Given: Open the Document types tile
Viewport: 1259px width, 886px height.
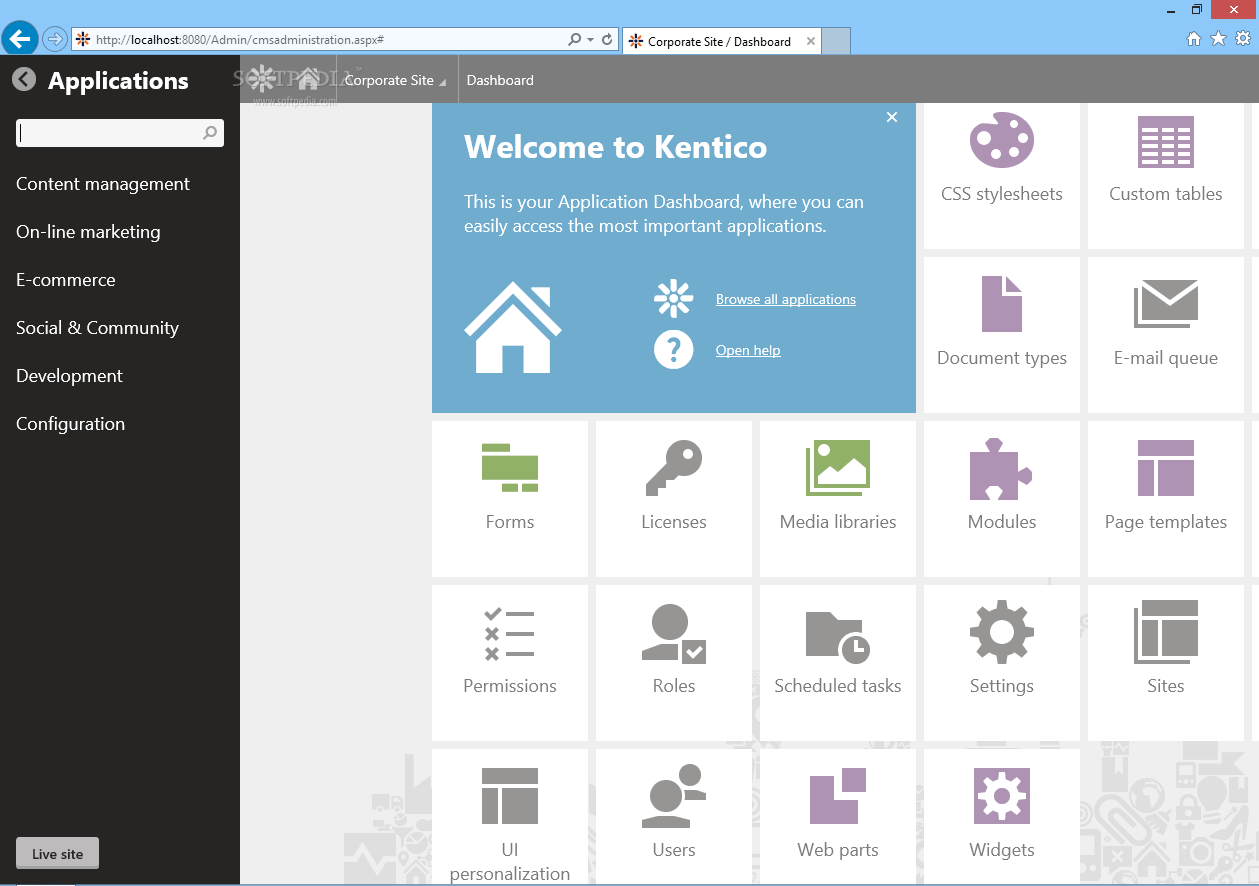Looking at the screenshot, I should 1002,335.
